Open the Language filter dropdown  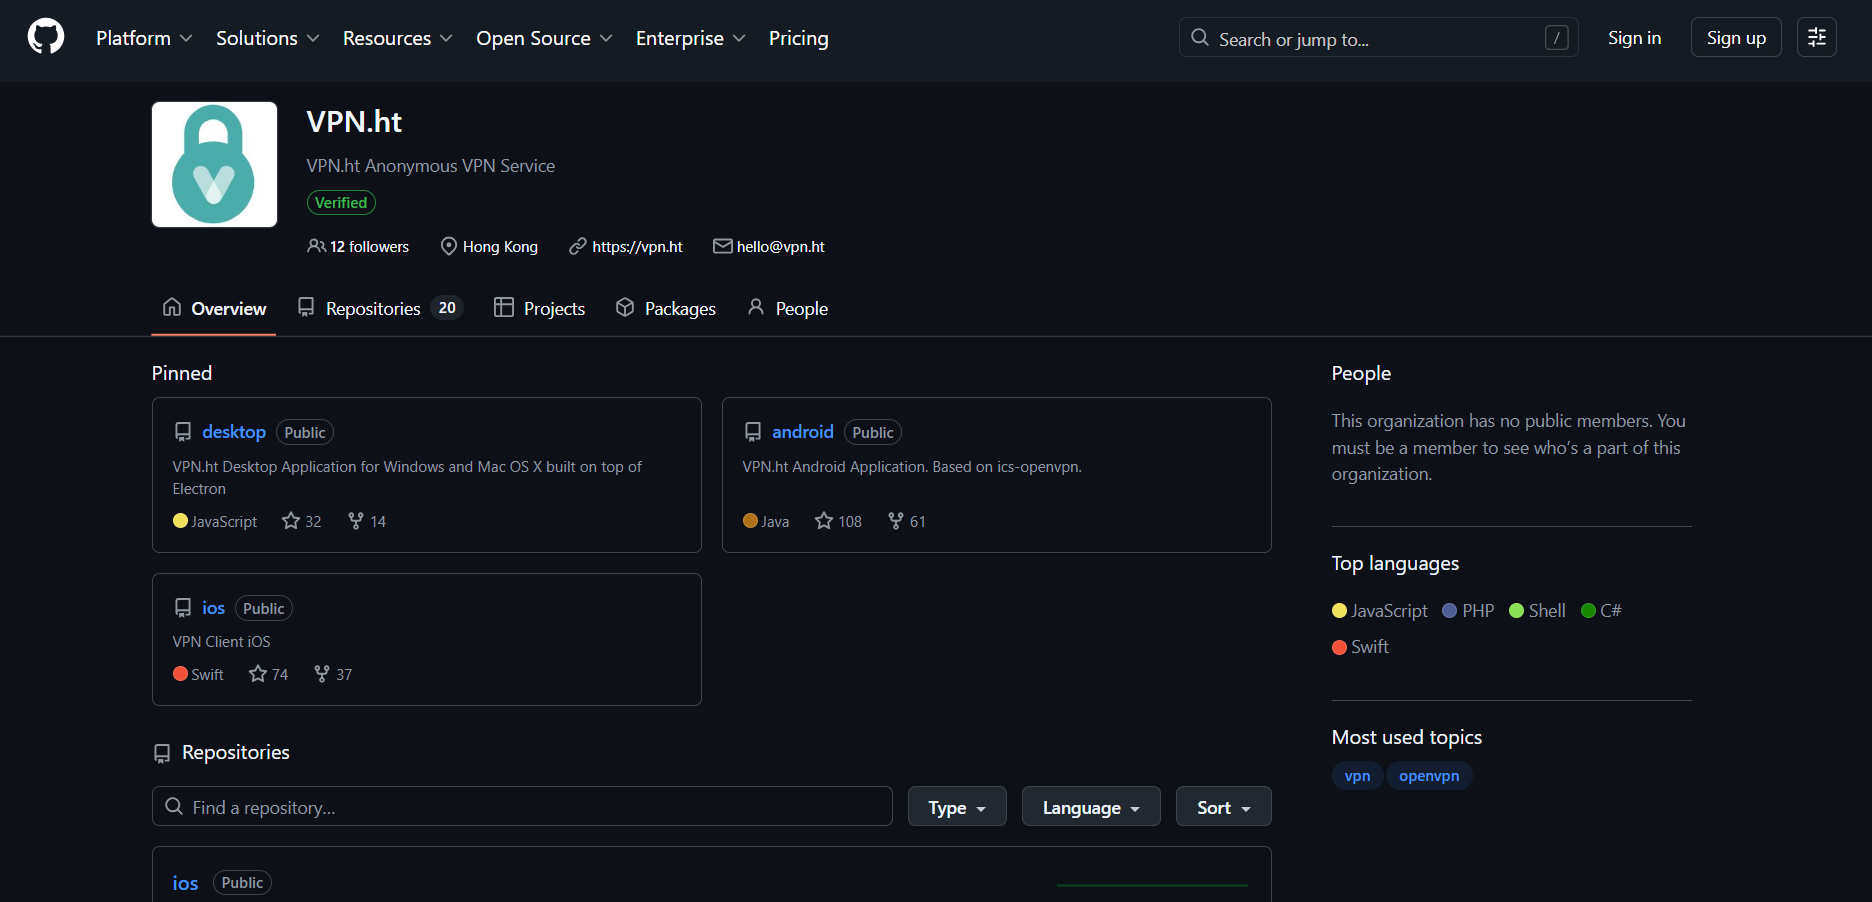1091,807
